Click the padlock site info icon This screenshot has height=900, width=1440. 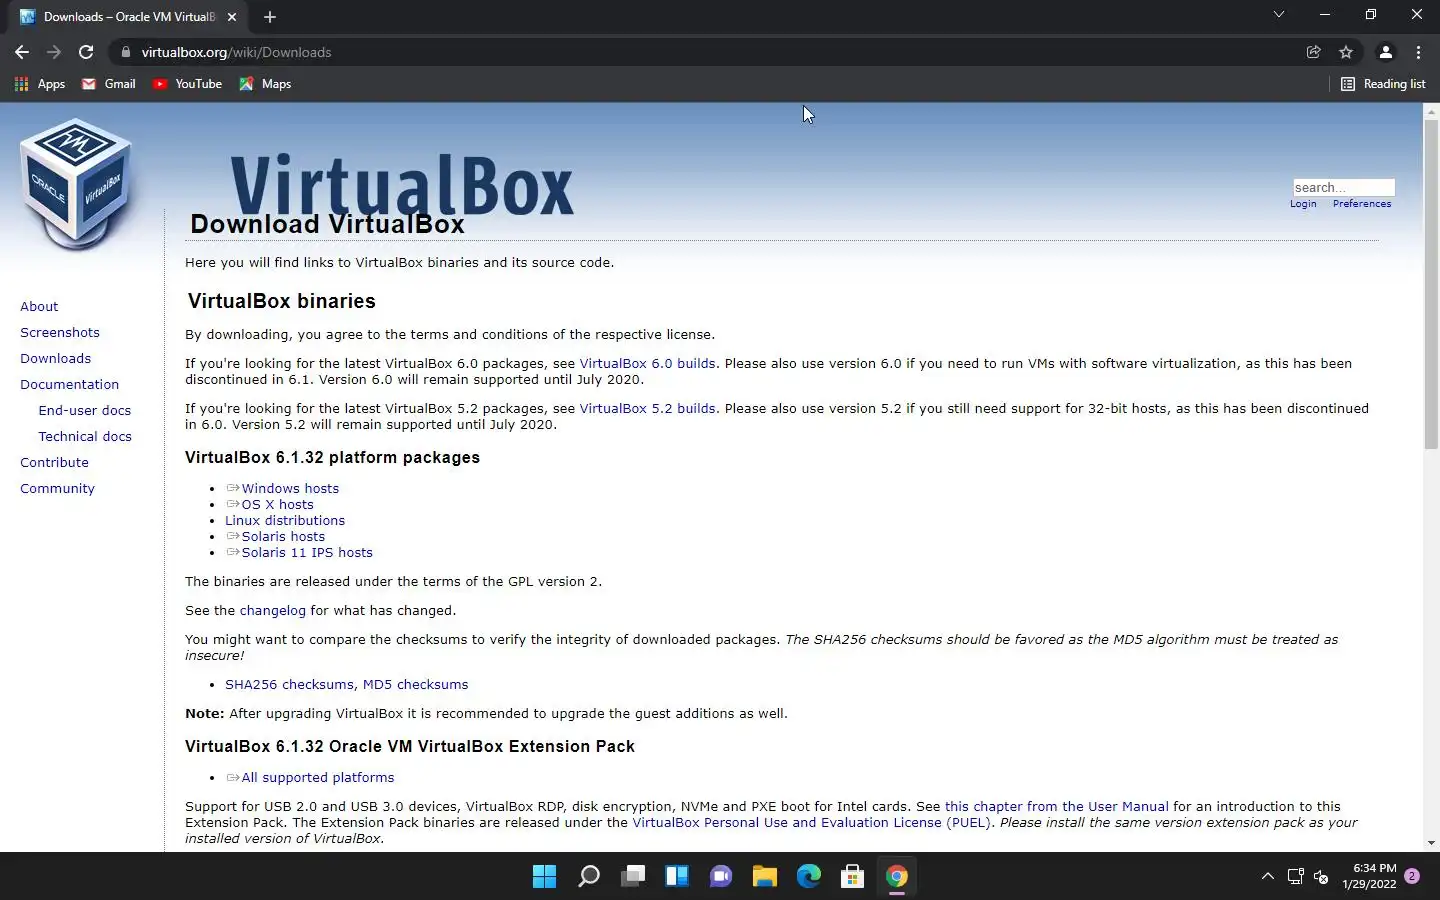(125, 52)
